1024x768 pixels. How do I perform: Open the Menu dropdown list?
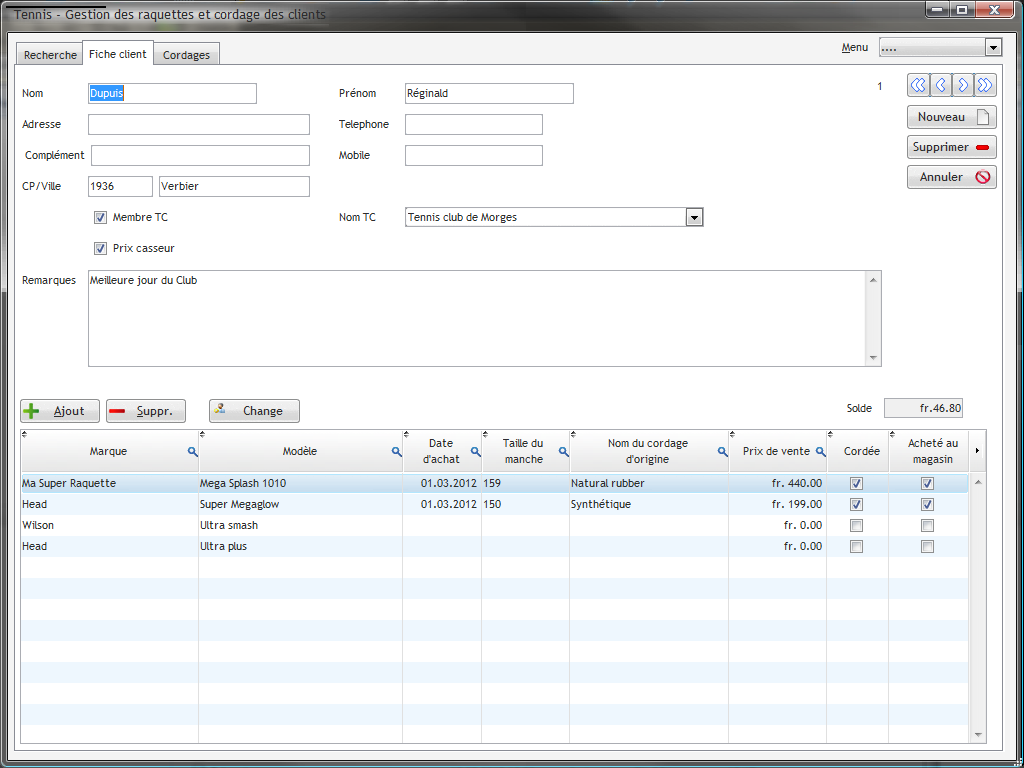(x=993, y=48)
